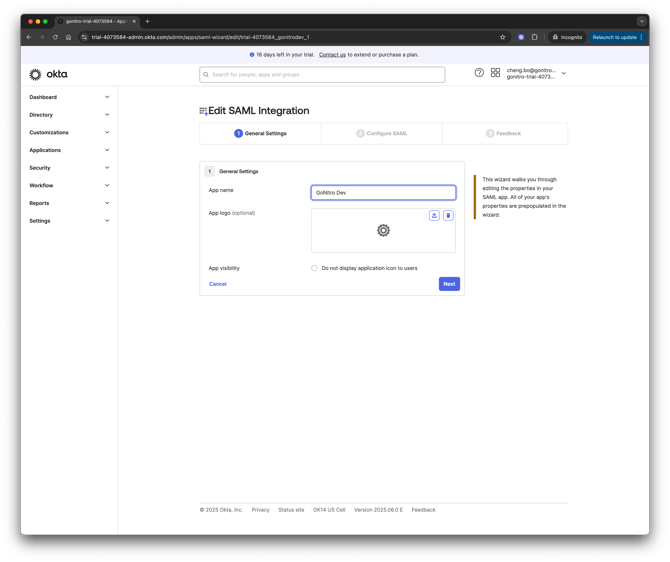Cancel editing the SAML integration

click(x=217, y=284)
